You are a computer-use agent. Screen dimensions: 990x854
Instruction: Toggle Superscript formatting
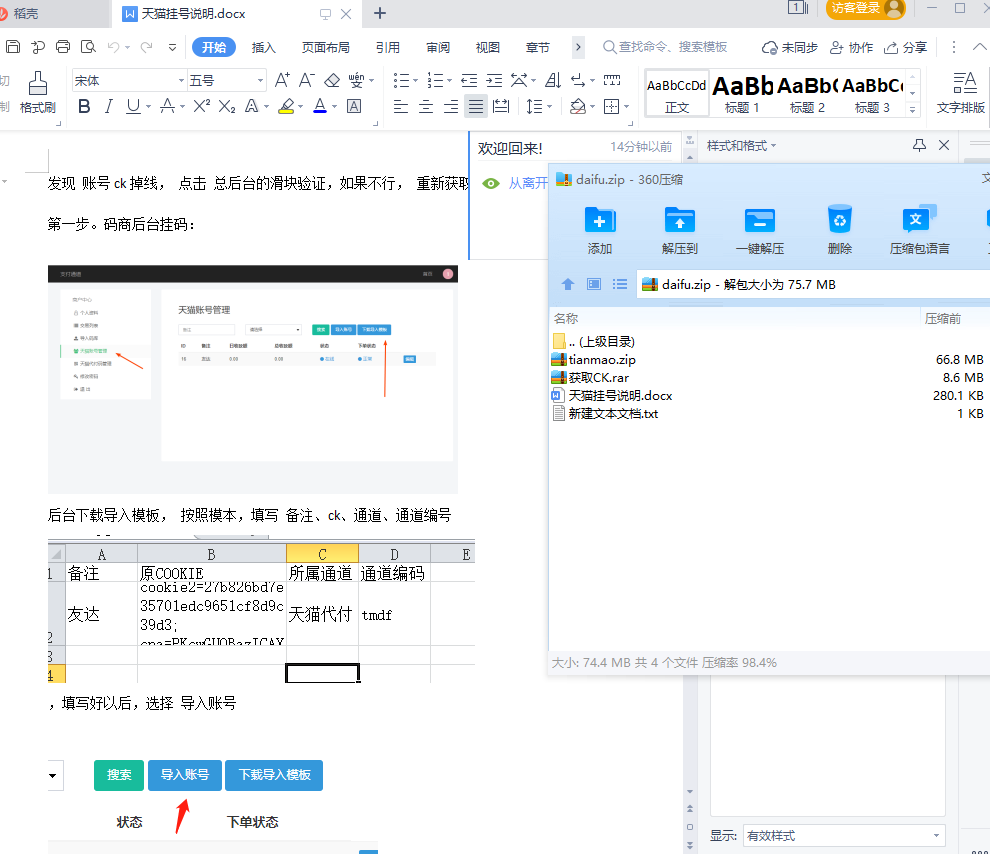click(x=201, y=106)
